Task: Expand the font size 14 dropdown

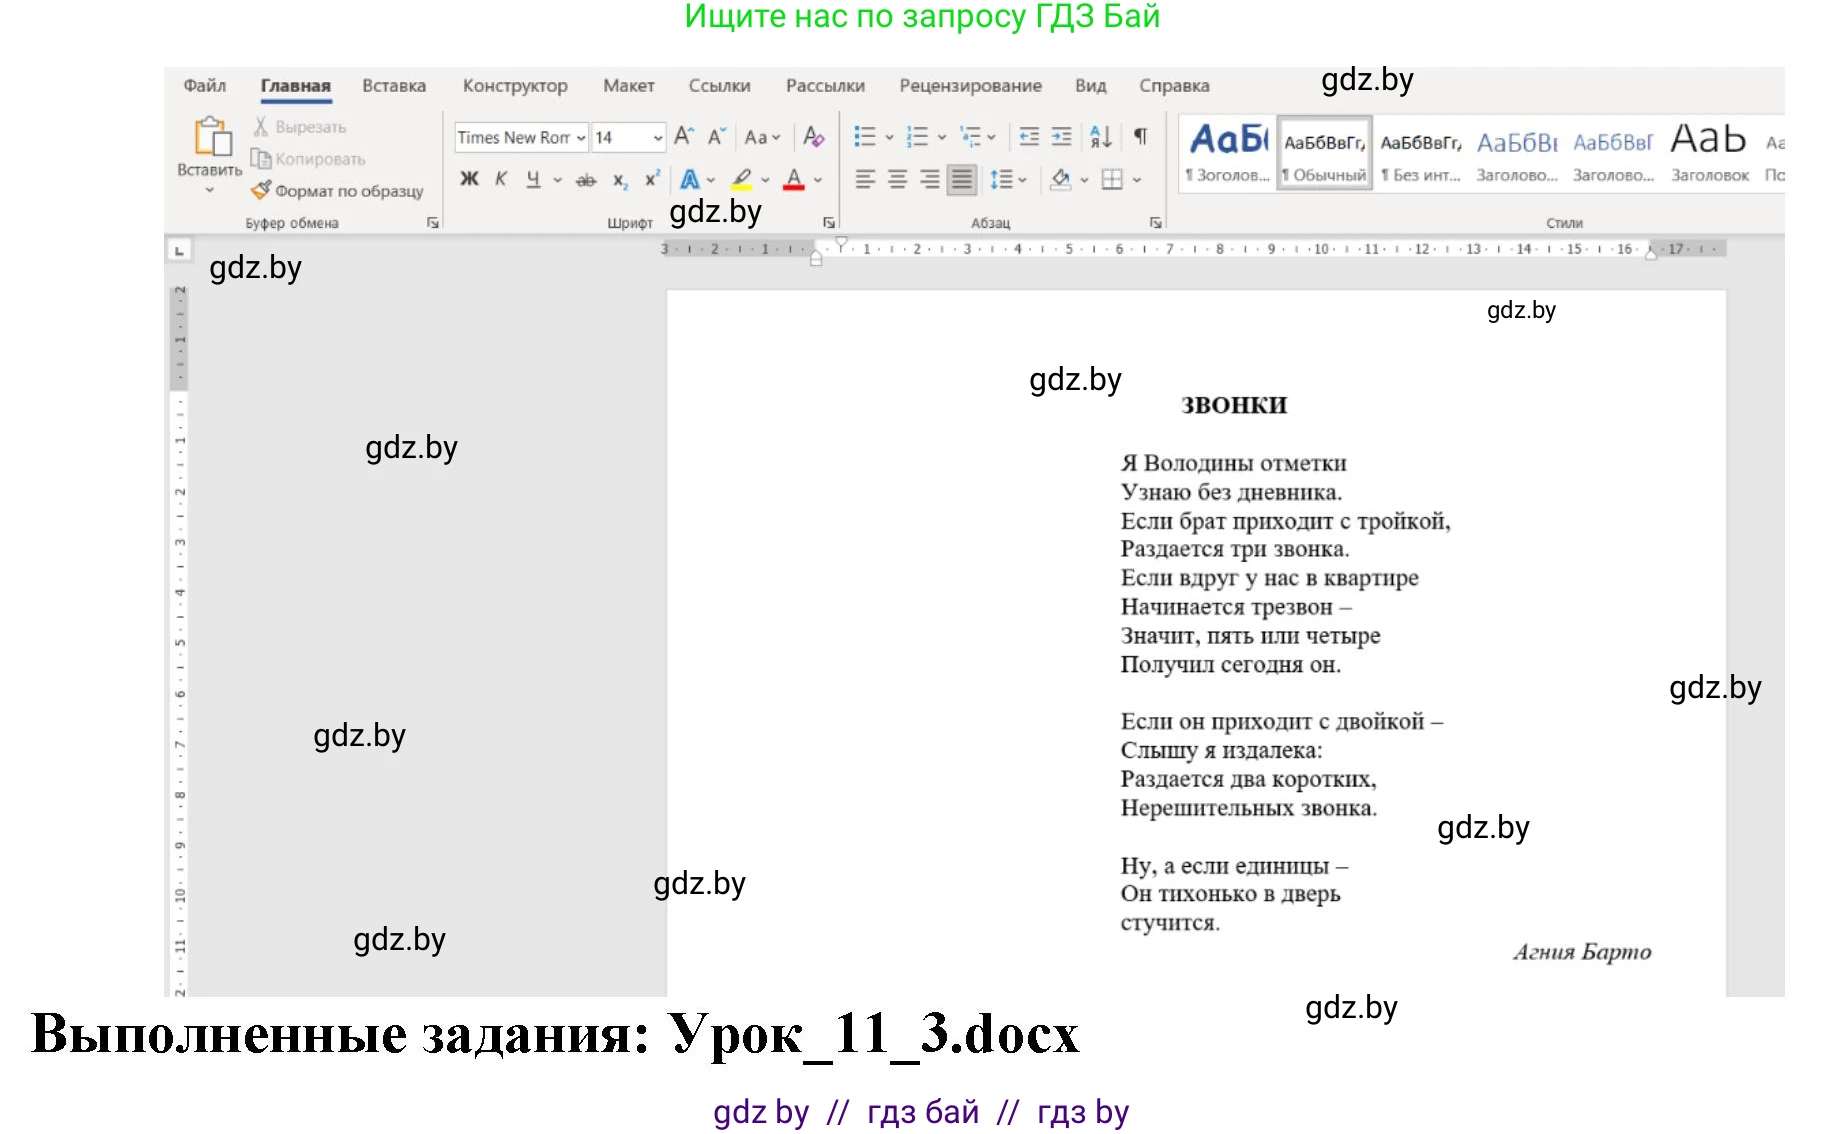Action: coord(657,138)
